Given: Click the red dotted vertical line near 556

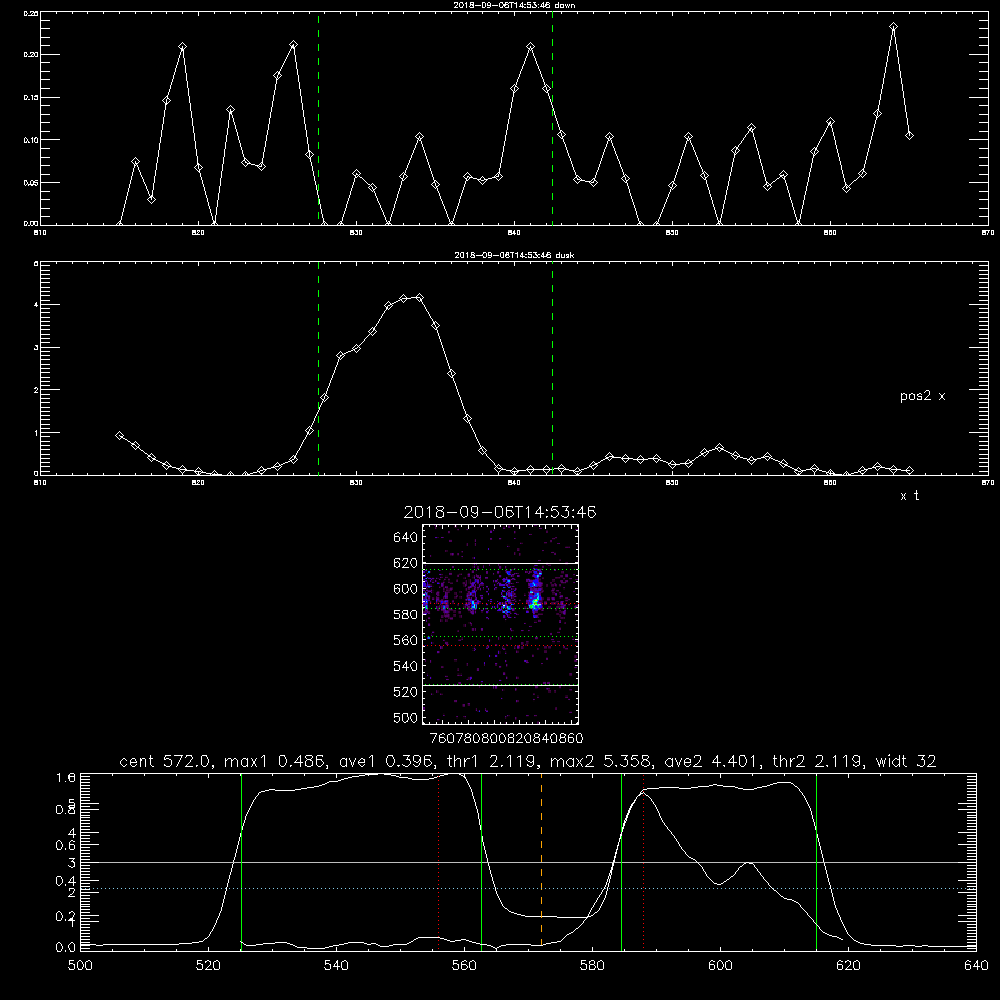Looking at the screenshot, I should click(438, 860).
